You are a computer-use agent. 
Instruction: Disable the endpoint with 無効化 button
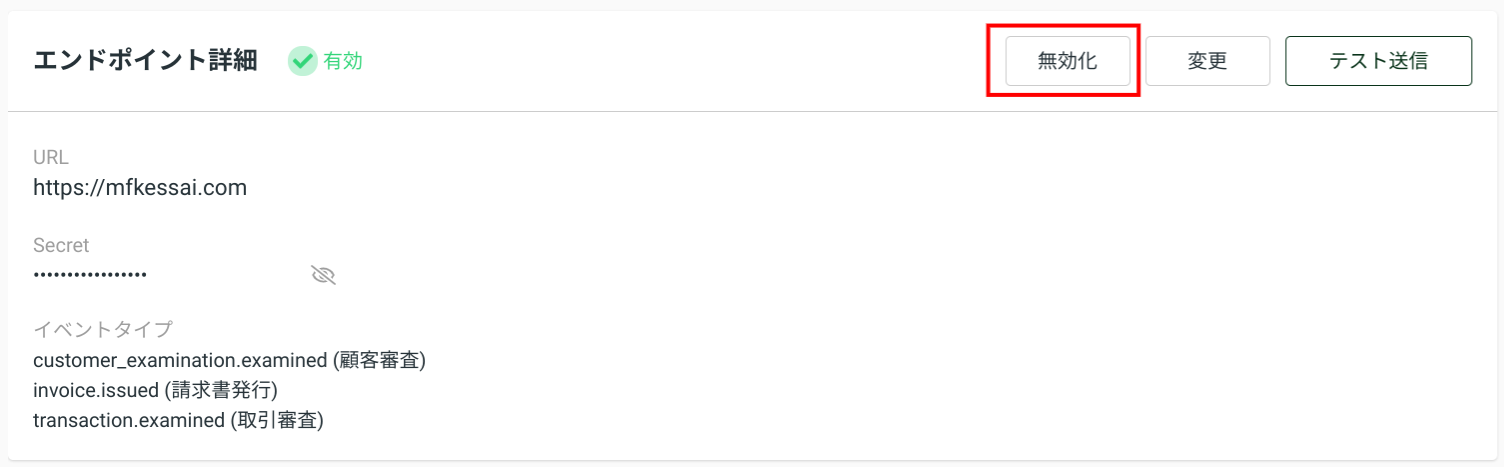point(1068,61)
